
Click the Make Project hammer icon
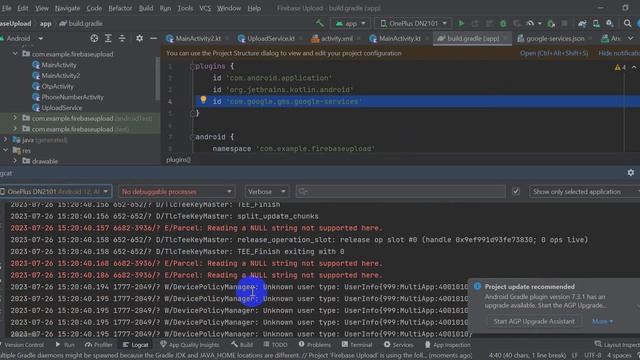pyautogui.click(x=320, y=23)
